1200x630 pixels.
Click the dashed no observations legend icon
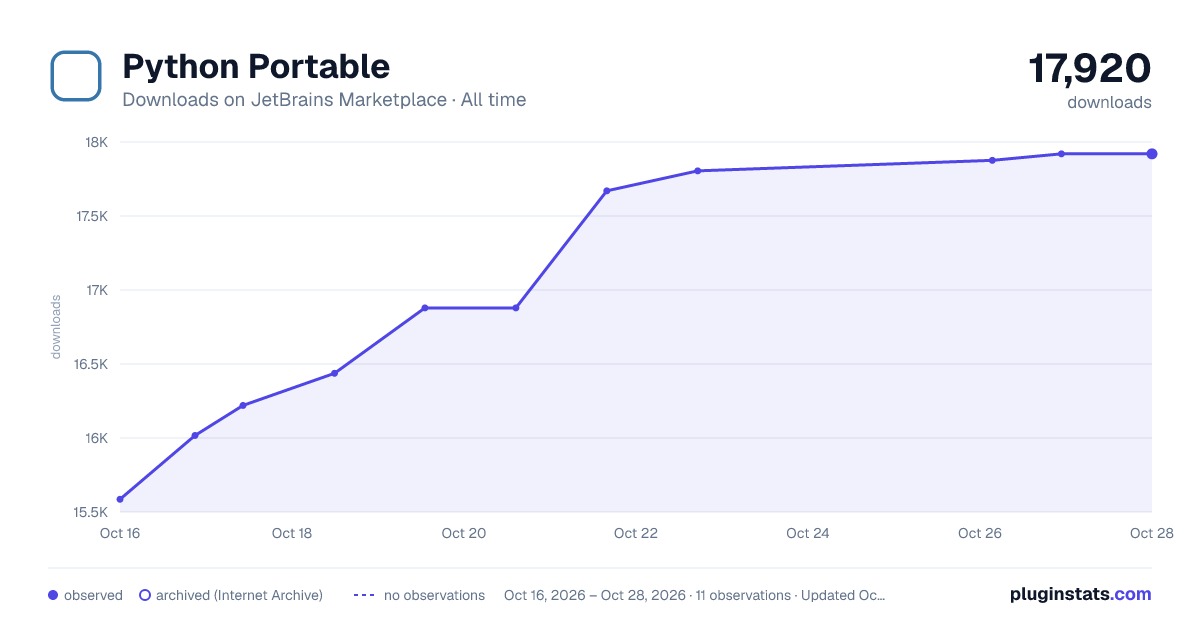pos(364,595)
